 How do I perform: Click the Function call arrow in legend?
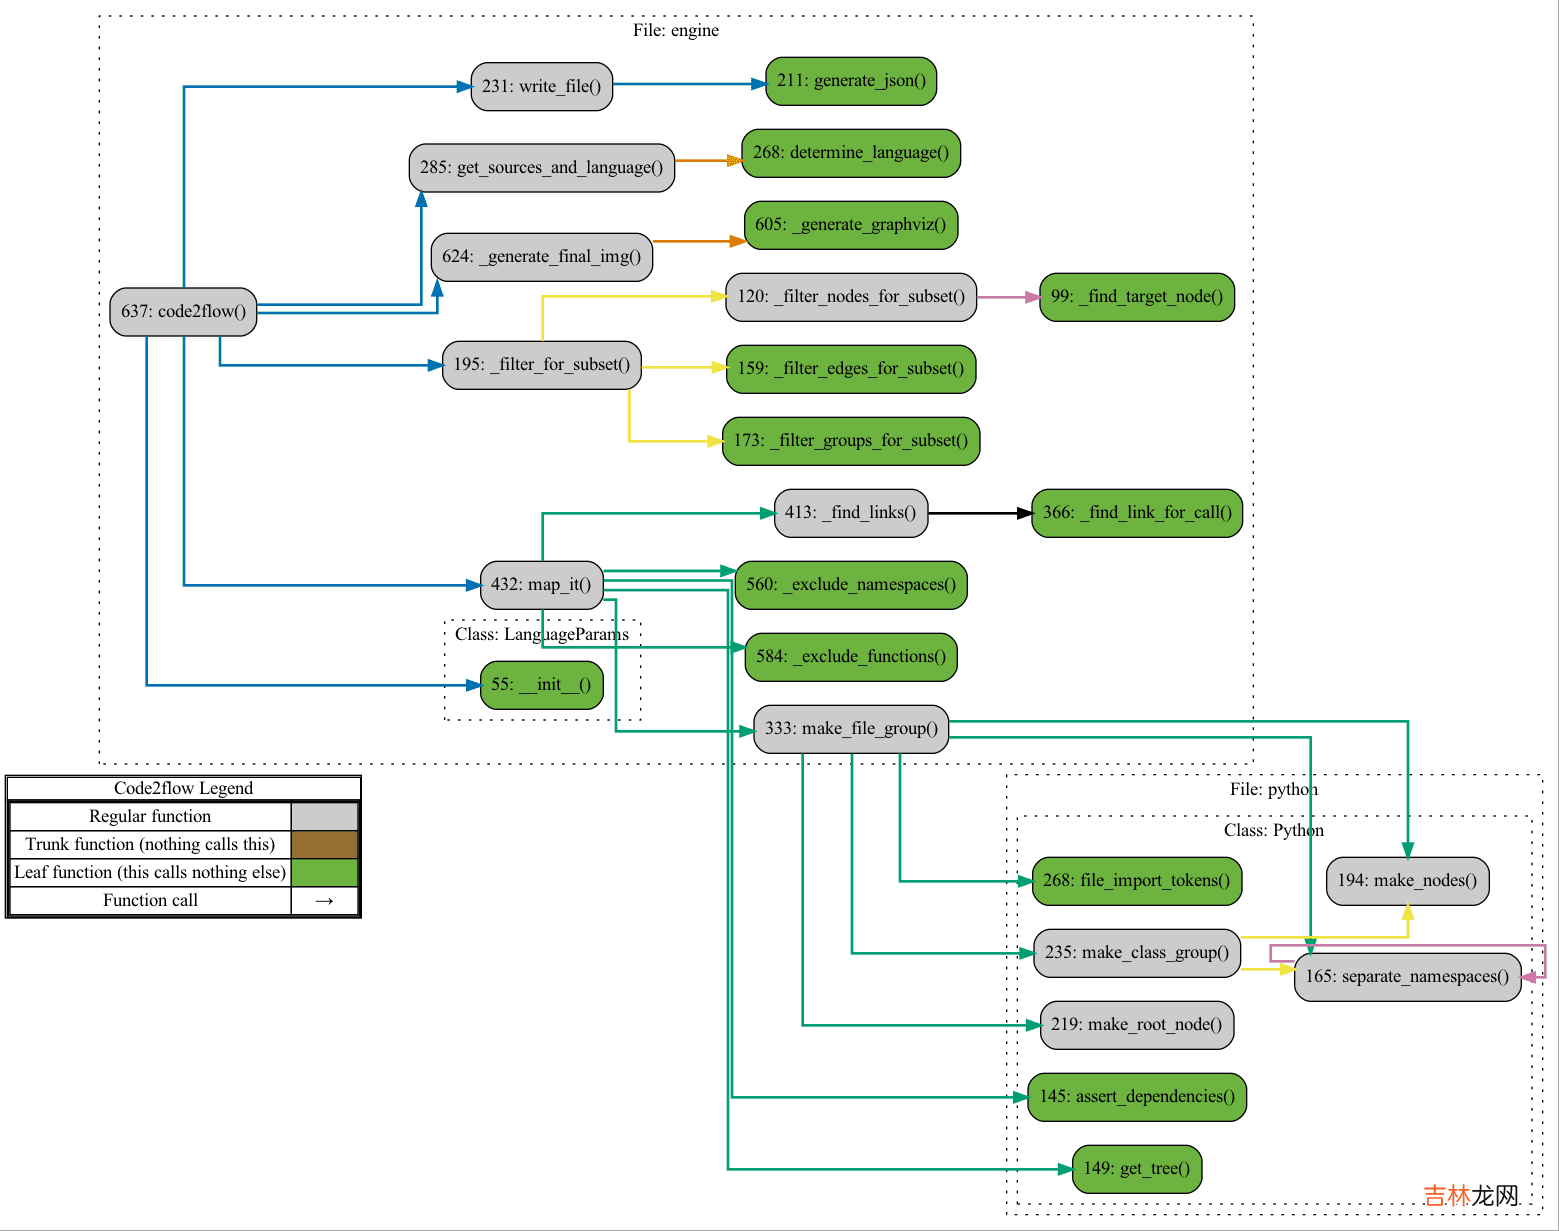click(324, 901)
